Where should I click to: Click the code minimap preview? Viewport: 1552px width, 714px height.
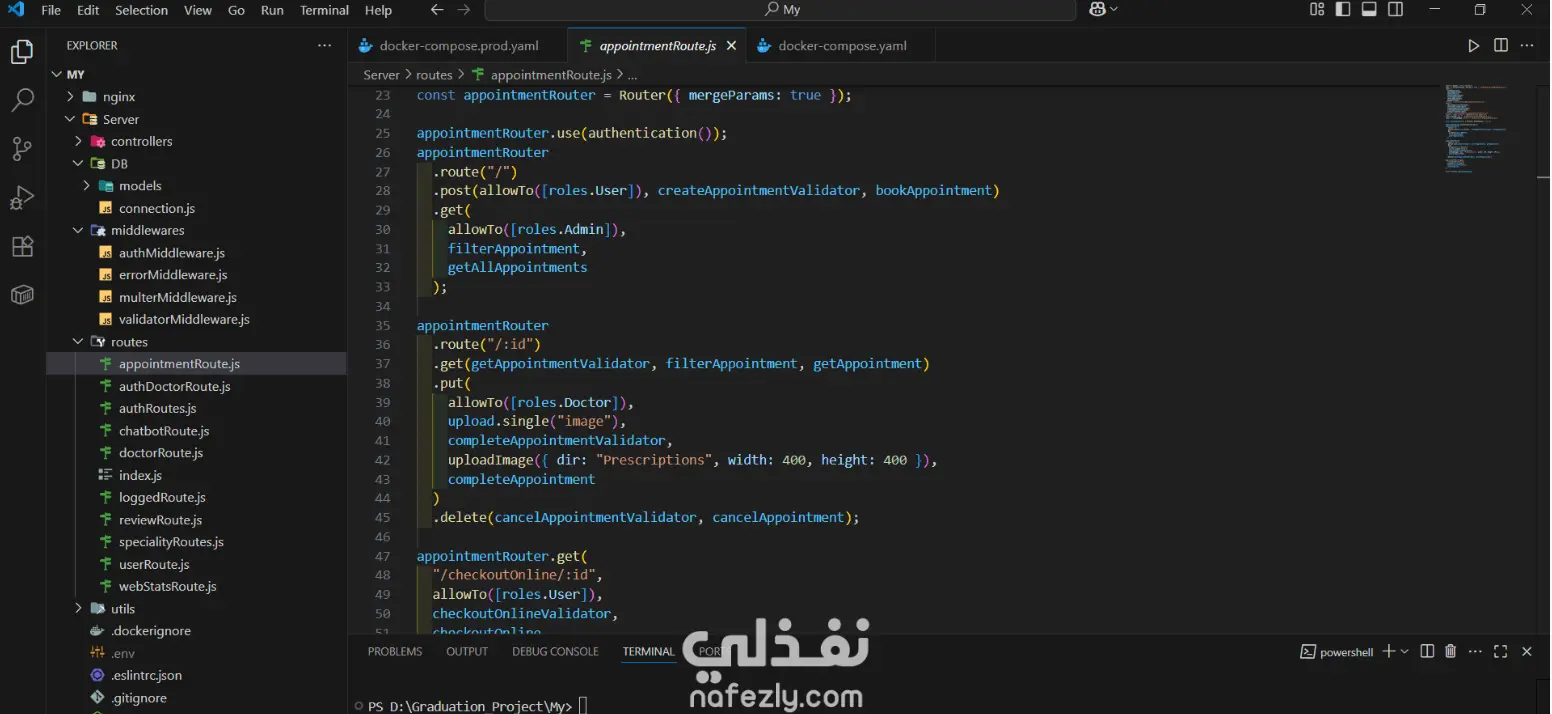[1476, 128]
